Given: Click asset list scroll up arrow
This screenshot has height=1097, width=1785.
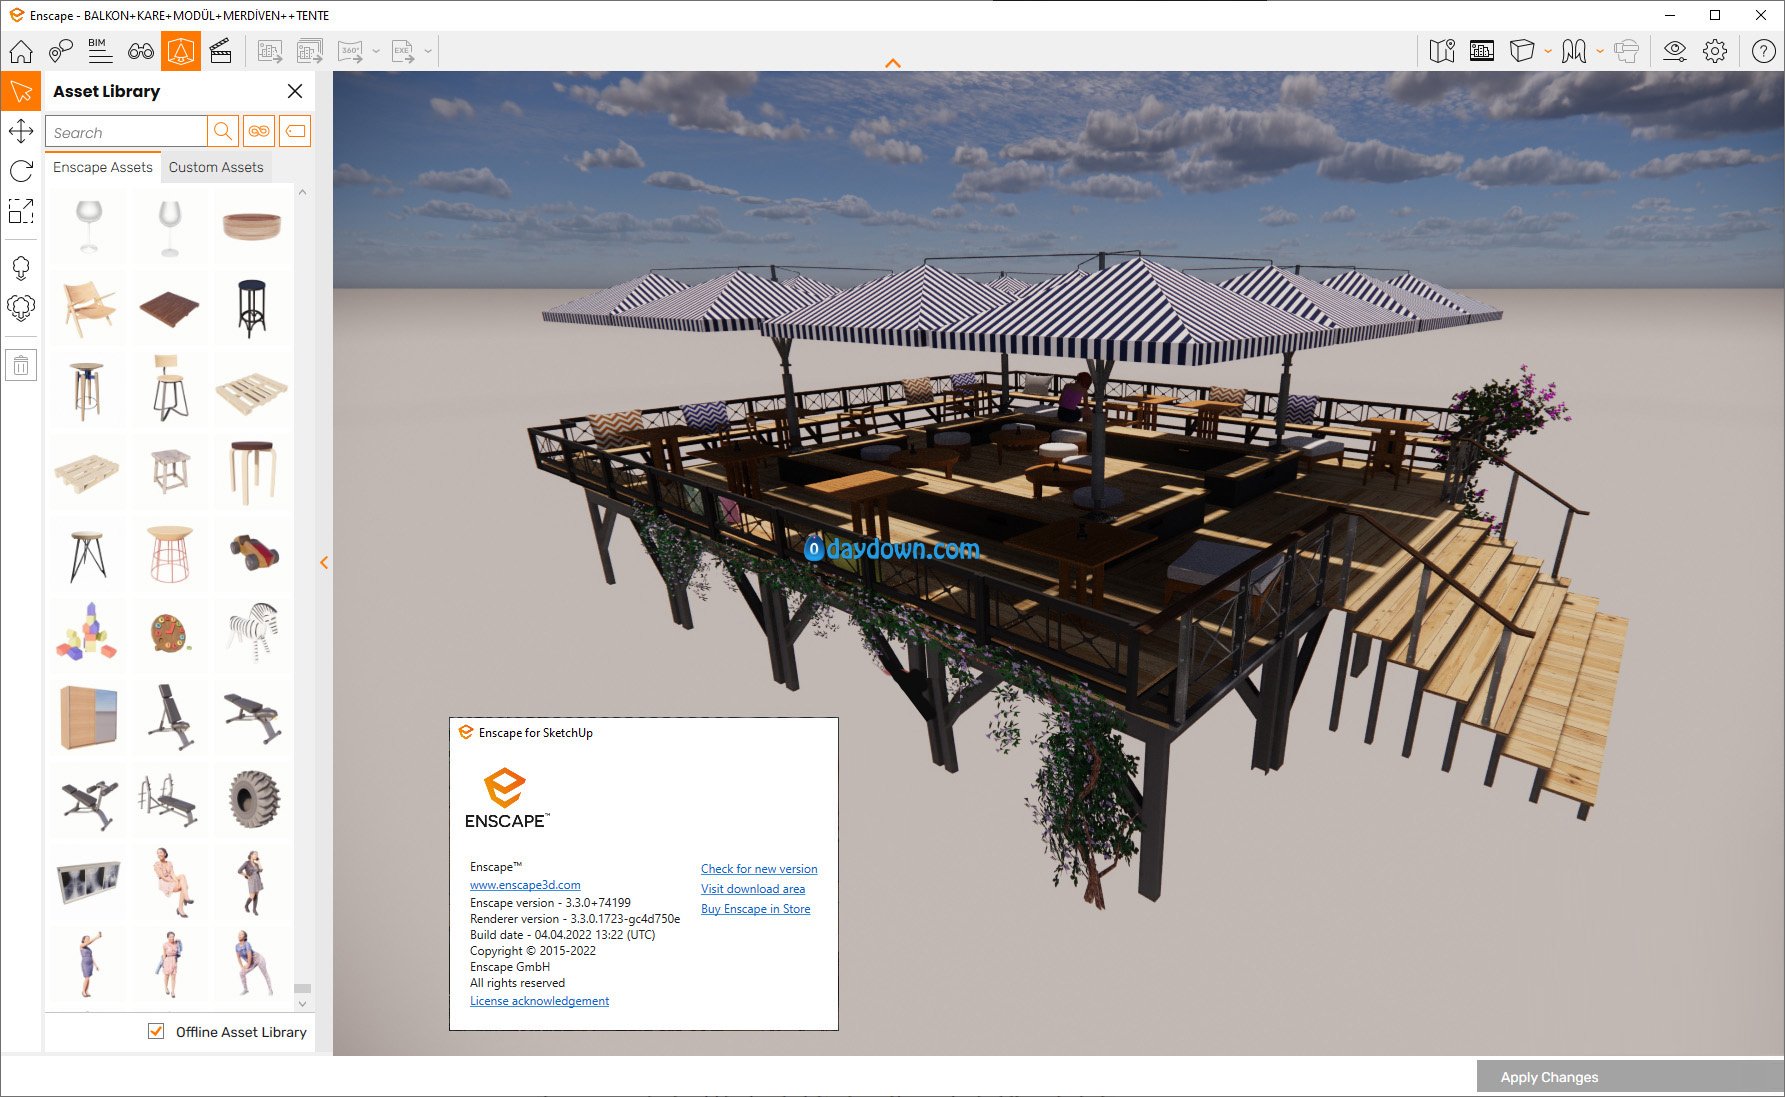Looking at the screenshot, I should click(302, 192).
